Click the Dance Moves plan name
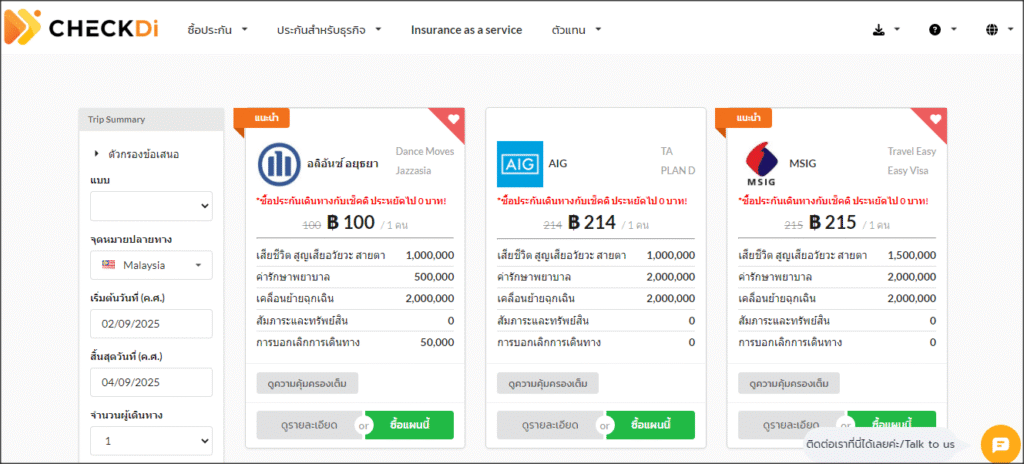1024x464 pixels. click(424, 152)
